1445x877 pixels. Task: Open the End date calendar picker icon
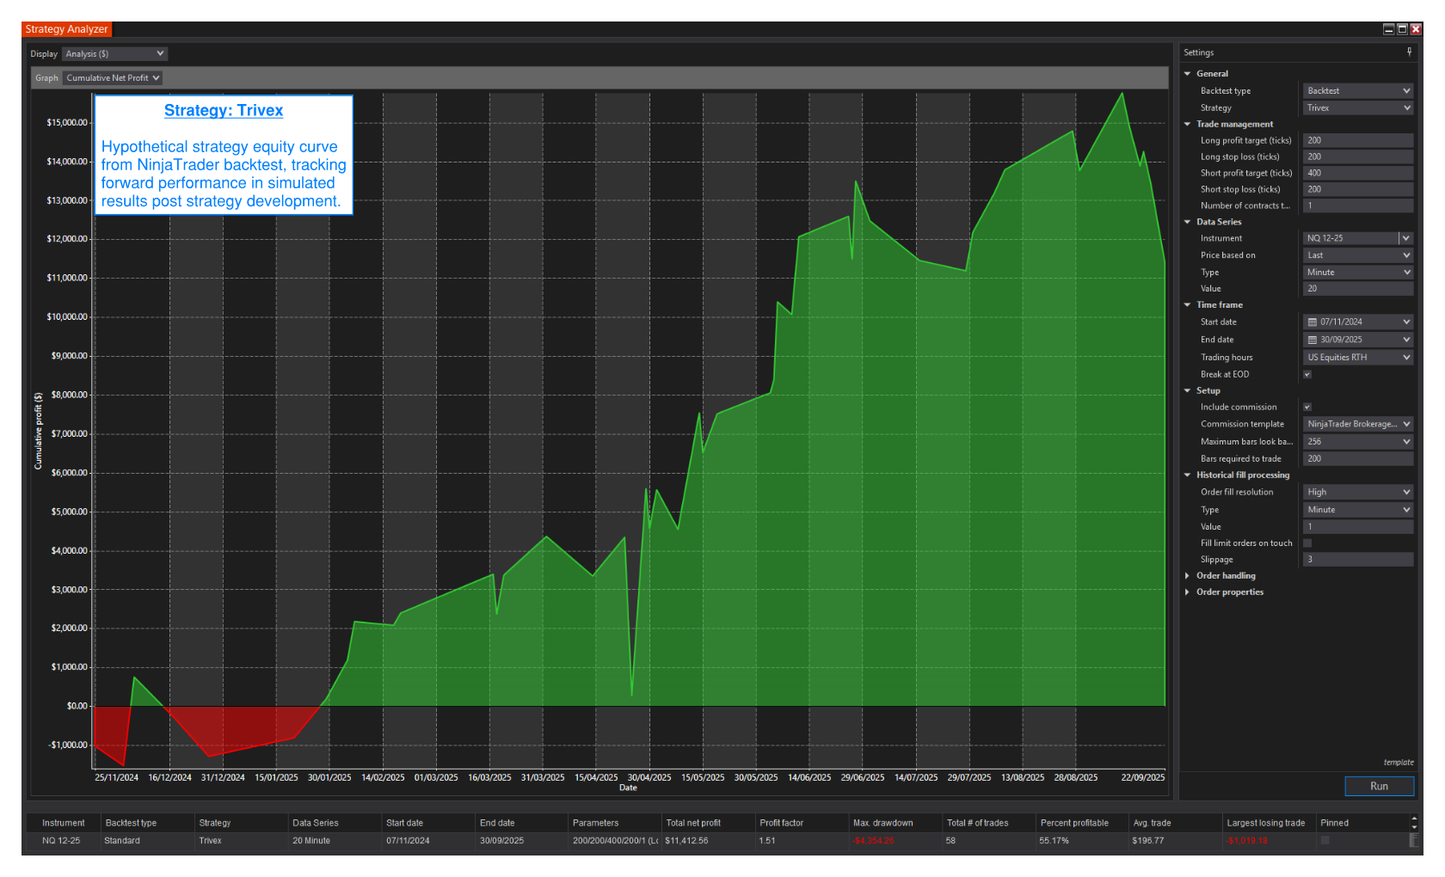tap(1312, 340)
